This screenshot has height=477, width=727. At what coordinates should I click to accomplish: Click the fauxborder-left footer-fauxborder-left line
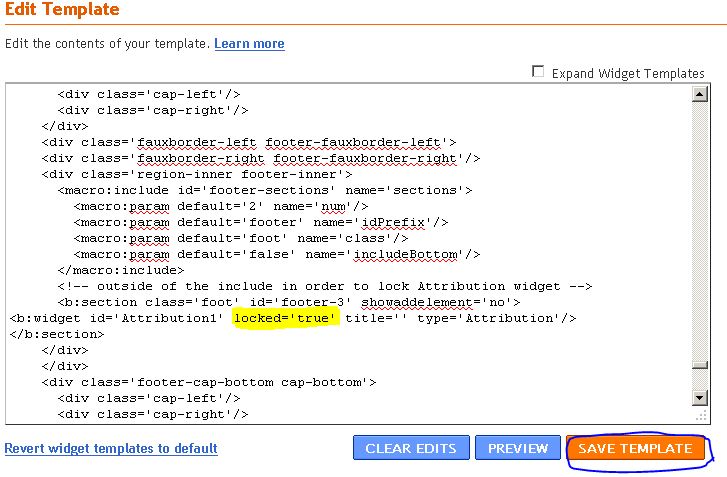249,142
